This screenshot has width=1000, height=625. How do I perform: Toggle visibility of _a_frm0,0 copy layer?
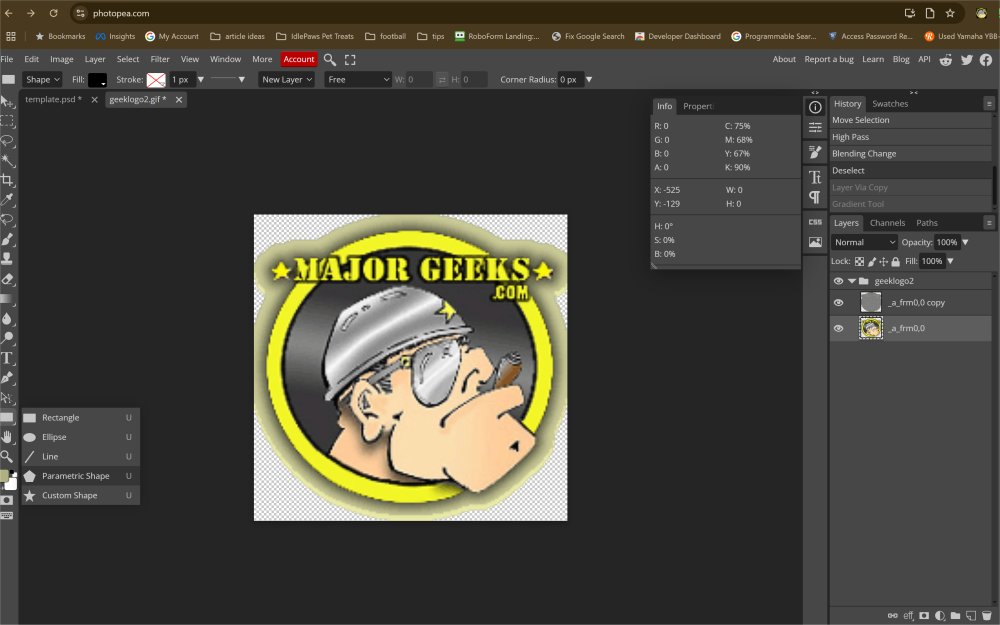tap(839, 303)
